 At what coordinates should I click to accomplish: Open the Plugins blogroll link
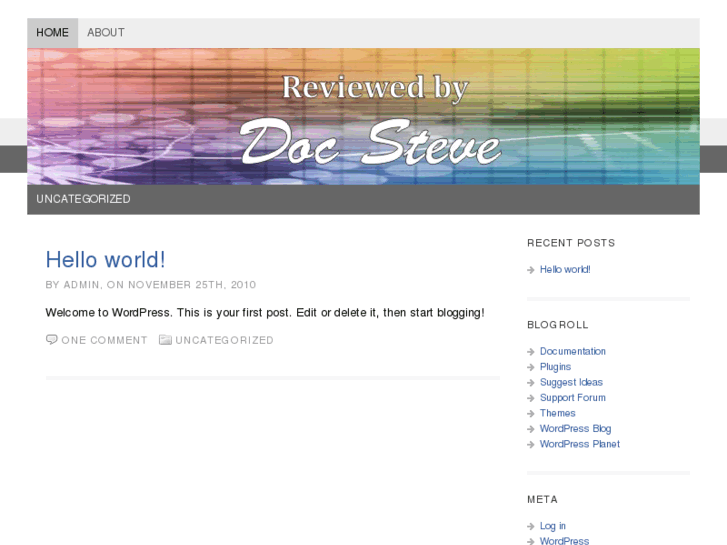[555, 367]
